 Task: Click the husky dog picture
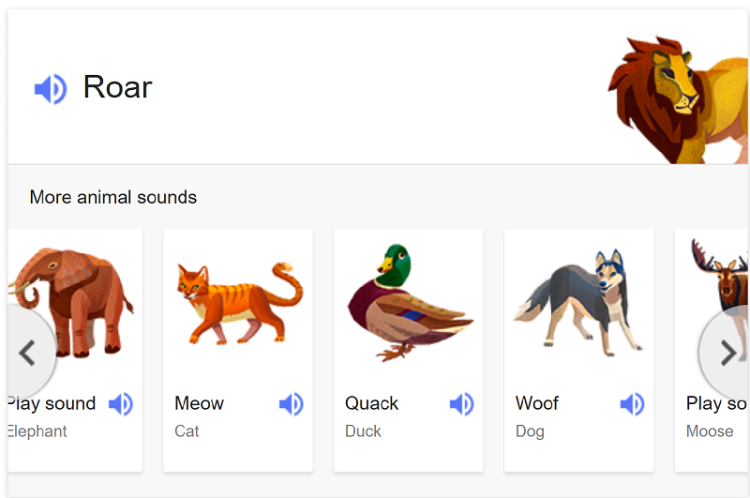[579, 303]
